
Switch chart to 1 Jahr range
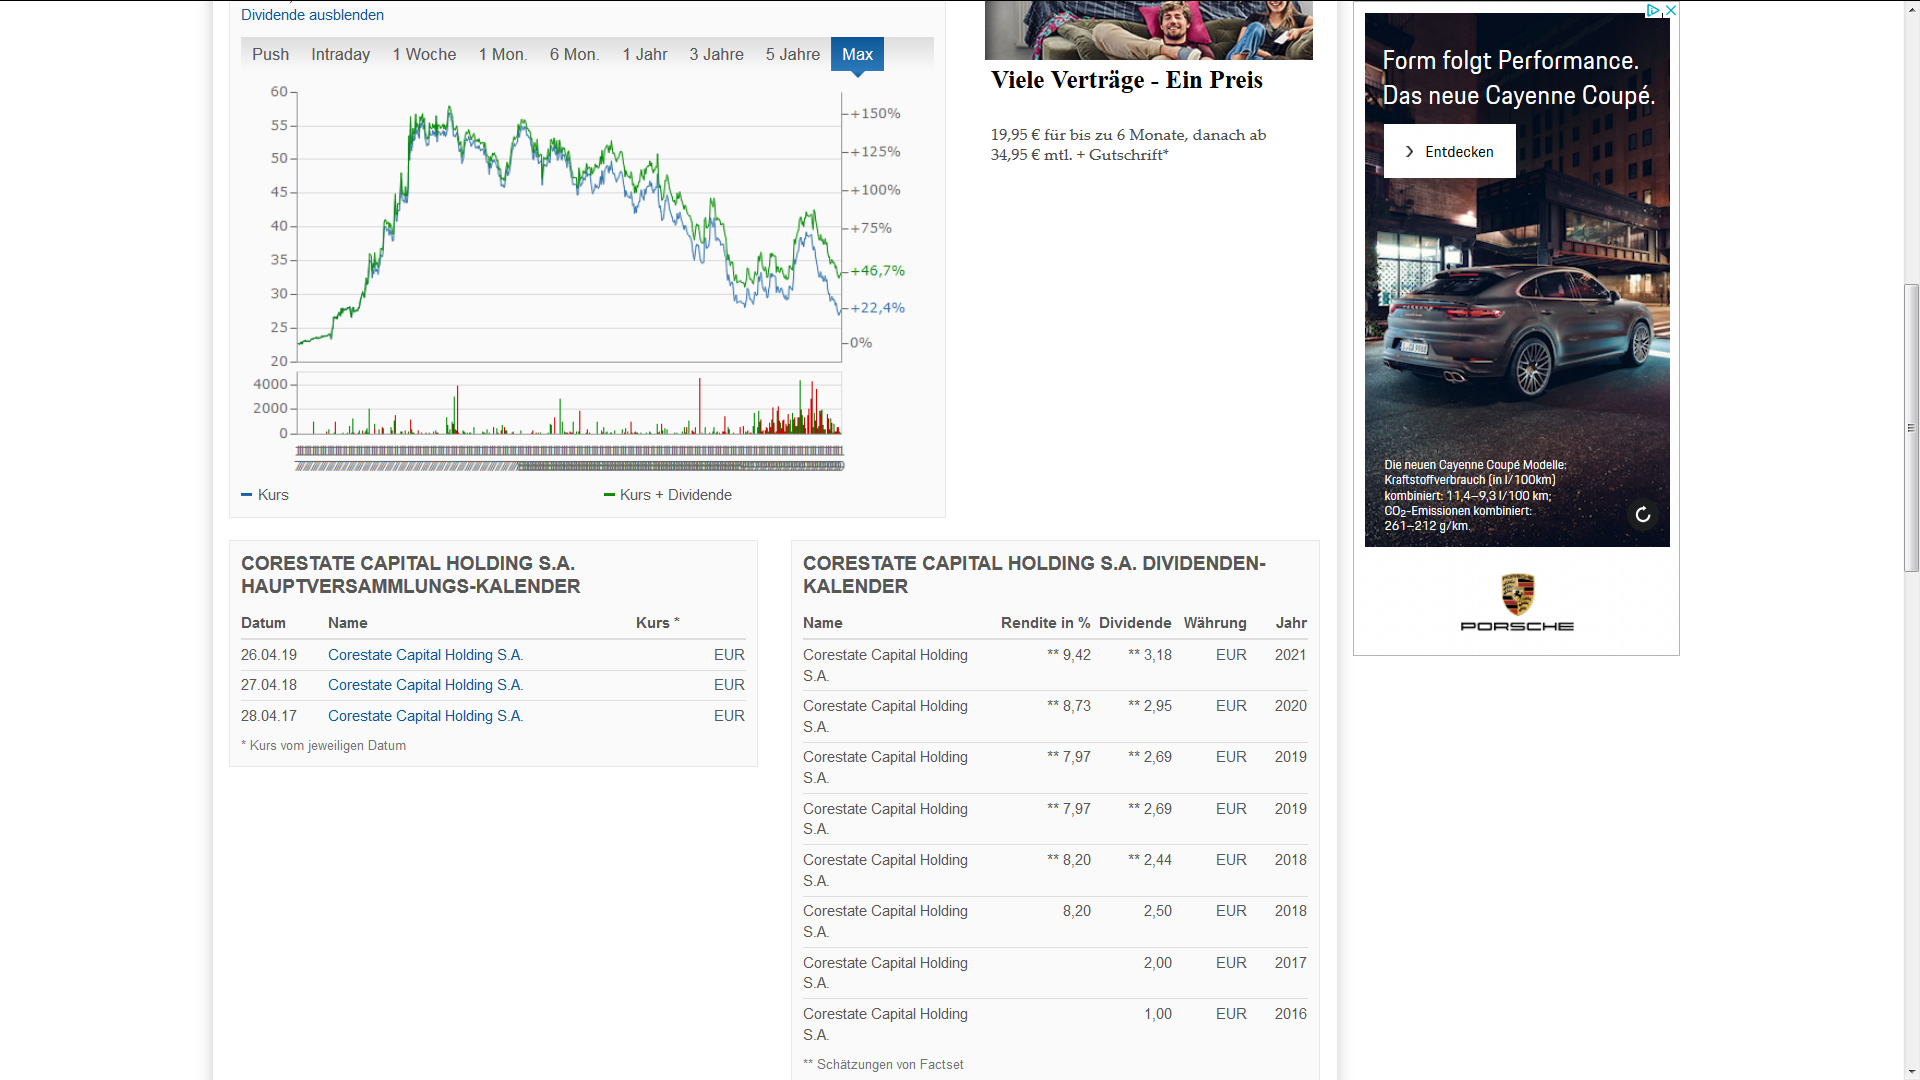(x=644, y=54)
